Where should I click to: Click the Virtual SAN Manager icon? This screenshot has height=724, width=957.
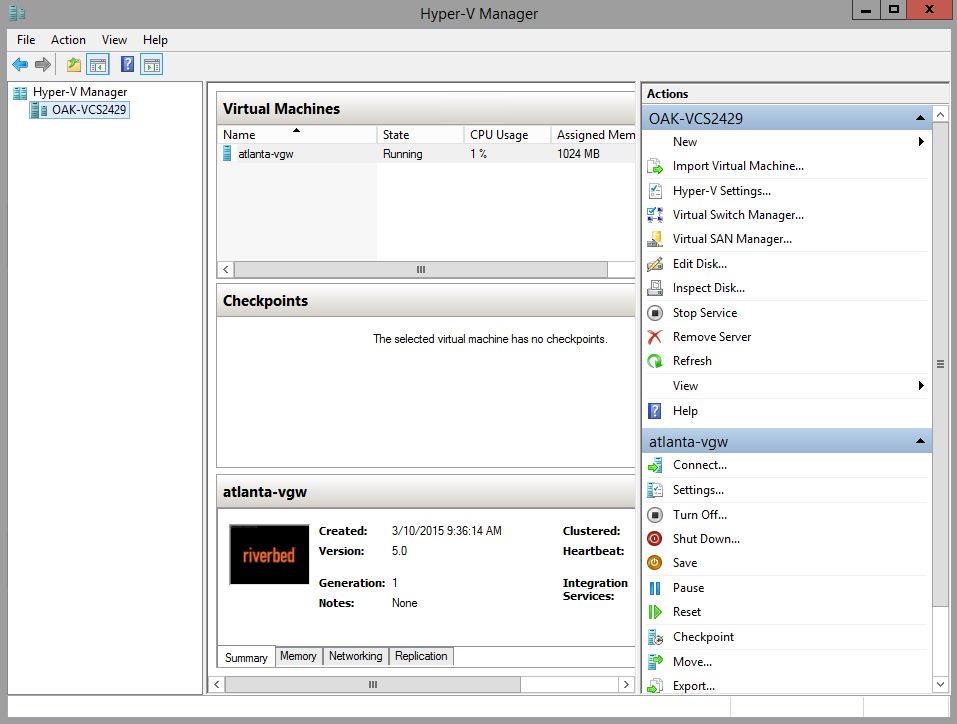655,239
